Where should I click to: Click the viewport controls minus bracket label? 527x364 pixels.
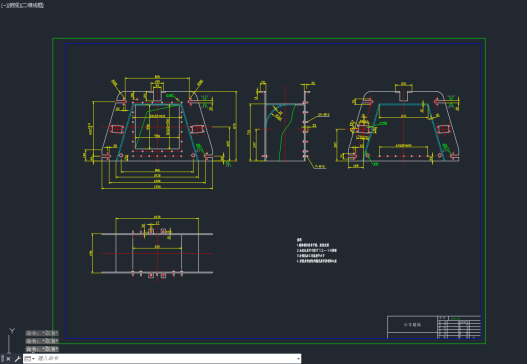[3, 5]
